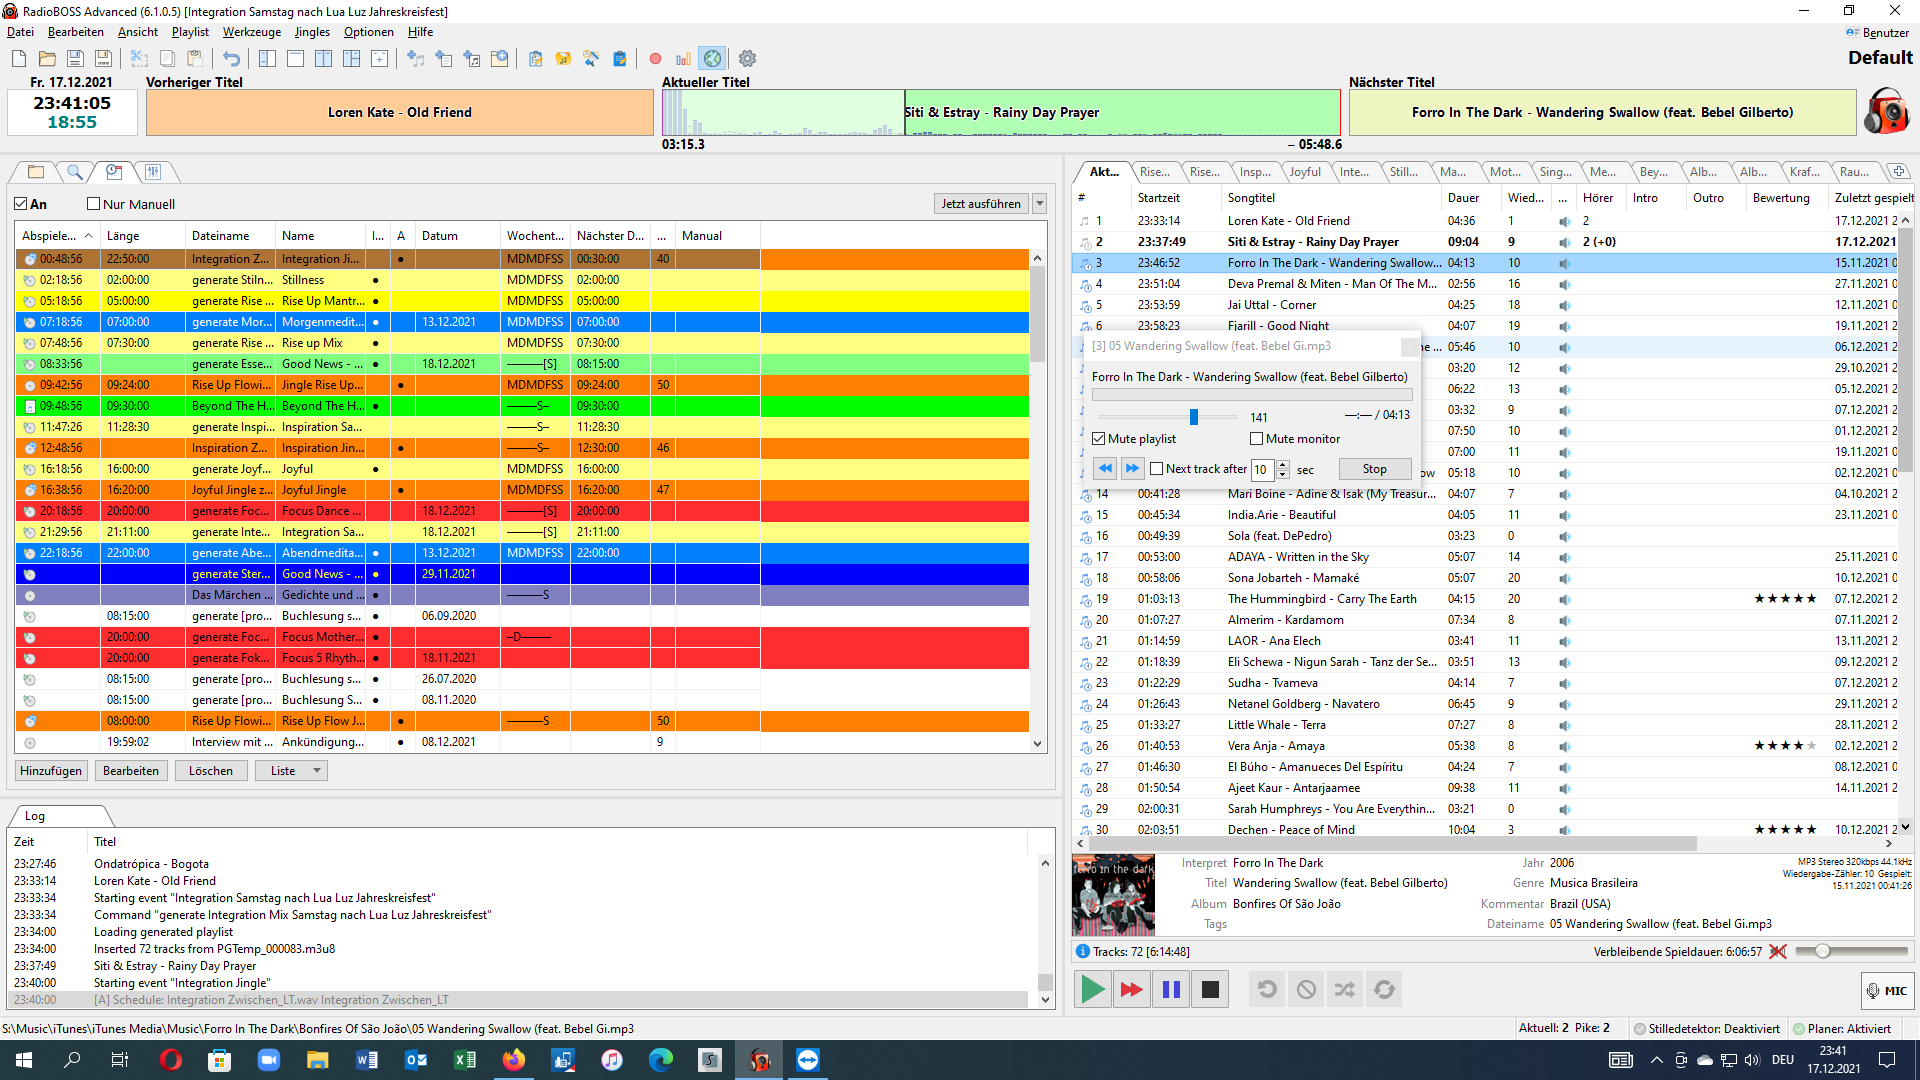Add a new playlist tab with the plus tab
The height and width of the screenshot is (1080, 1920).
point(1899,172)
